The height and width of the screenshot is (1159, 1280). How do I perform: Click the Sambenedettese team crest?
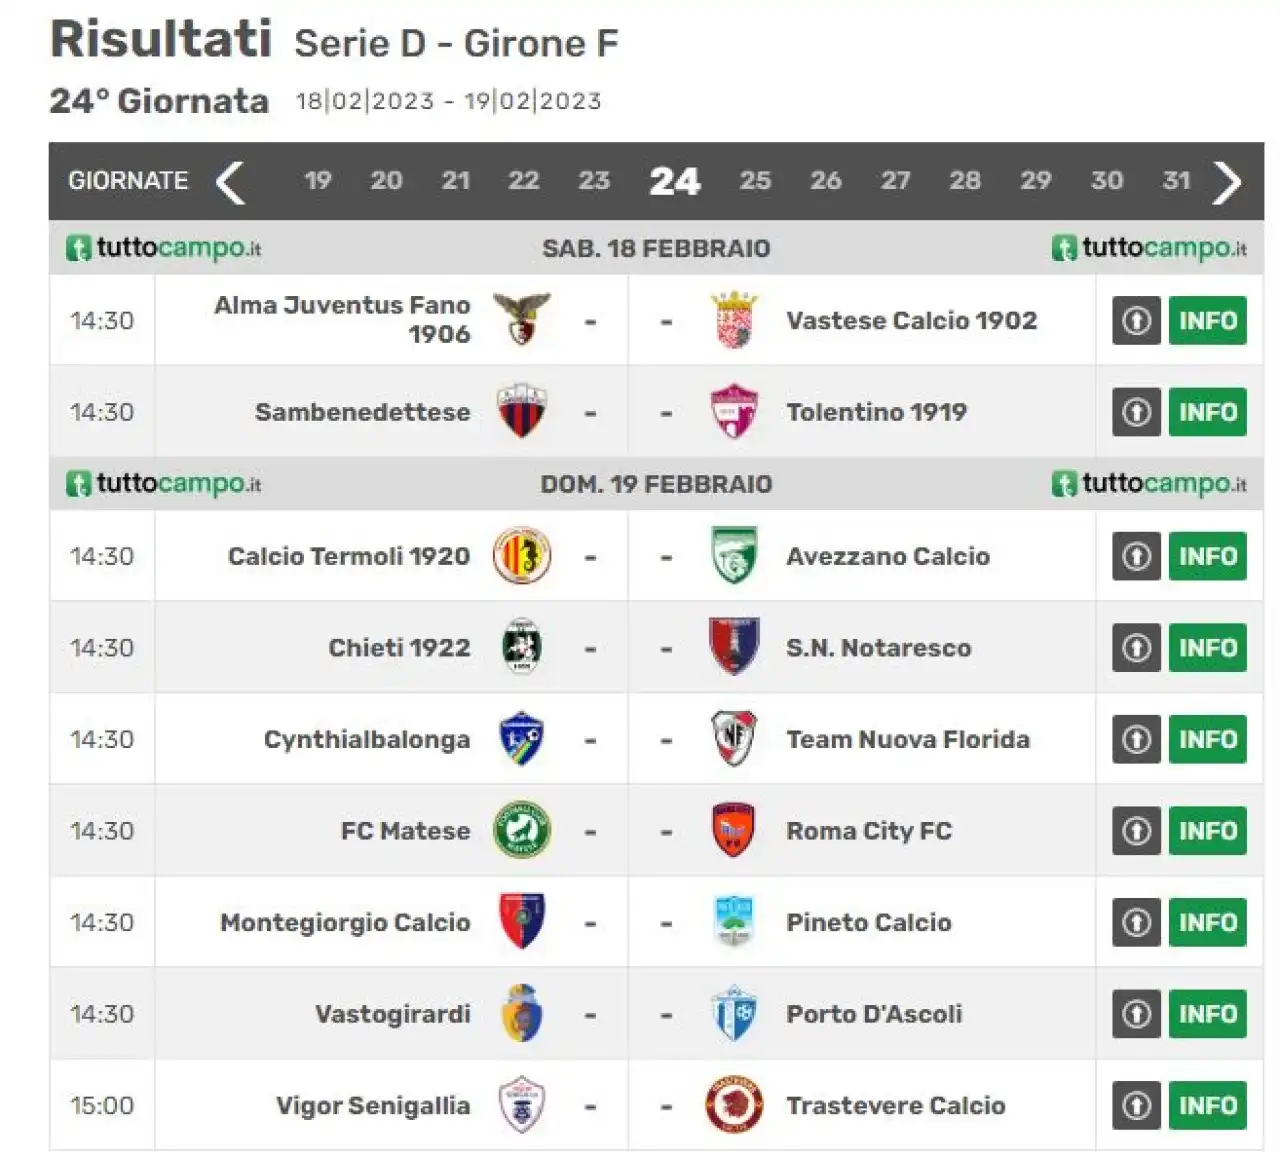[x=522, y=411]
